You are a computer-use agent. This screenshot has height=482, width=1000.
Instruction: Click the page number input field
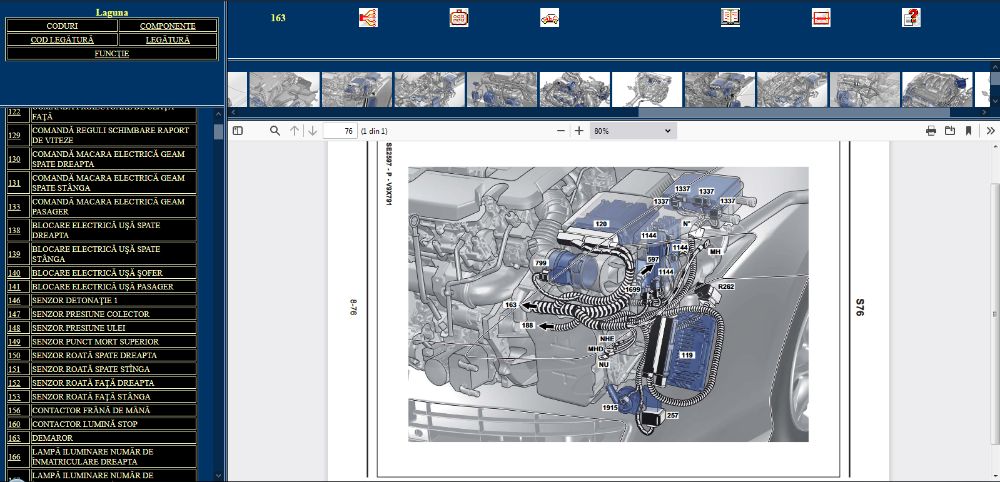[341, 131]
